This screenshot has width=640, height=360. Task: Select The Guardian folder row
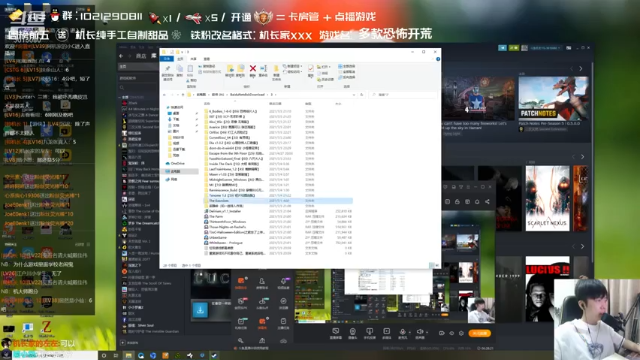coord(278,201)
